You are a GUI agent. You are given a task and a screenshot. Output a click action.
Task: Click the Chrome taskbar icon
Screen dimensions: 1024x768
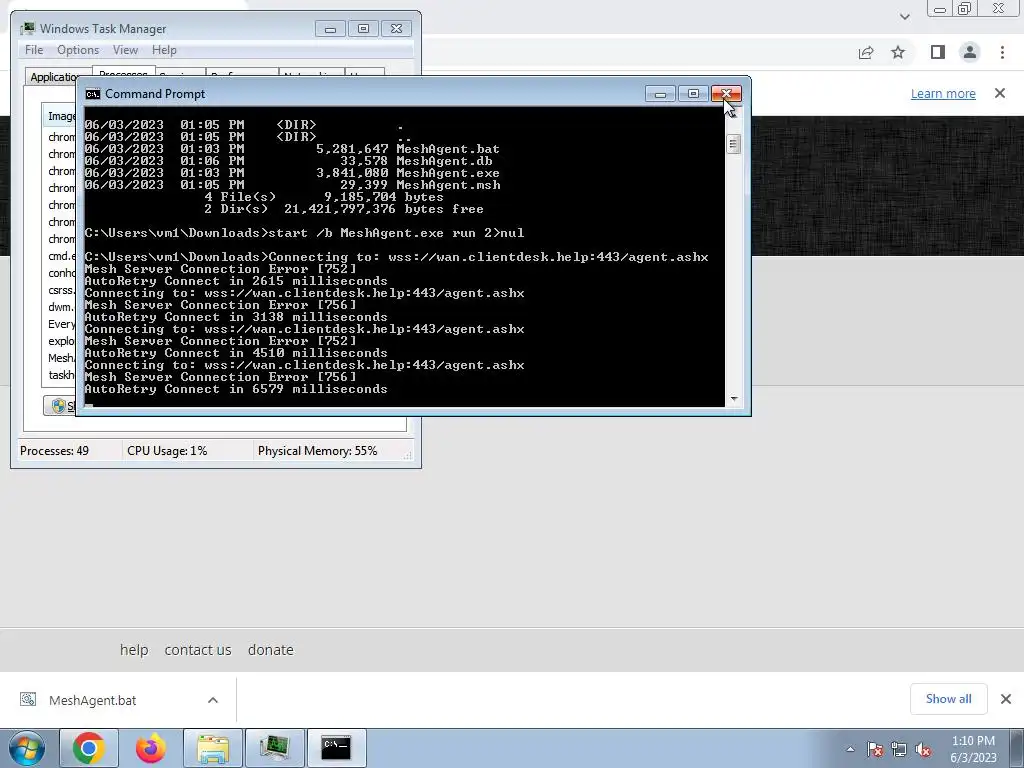click(x=89, y=748)
